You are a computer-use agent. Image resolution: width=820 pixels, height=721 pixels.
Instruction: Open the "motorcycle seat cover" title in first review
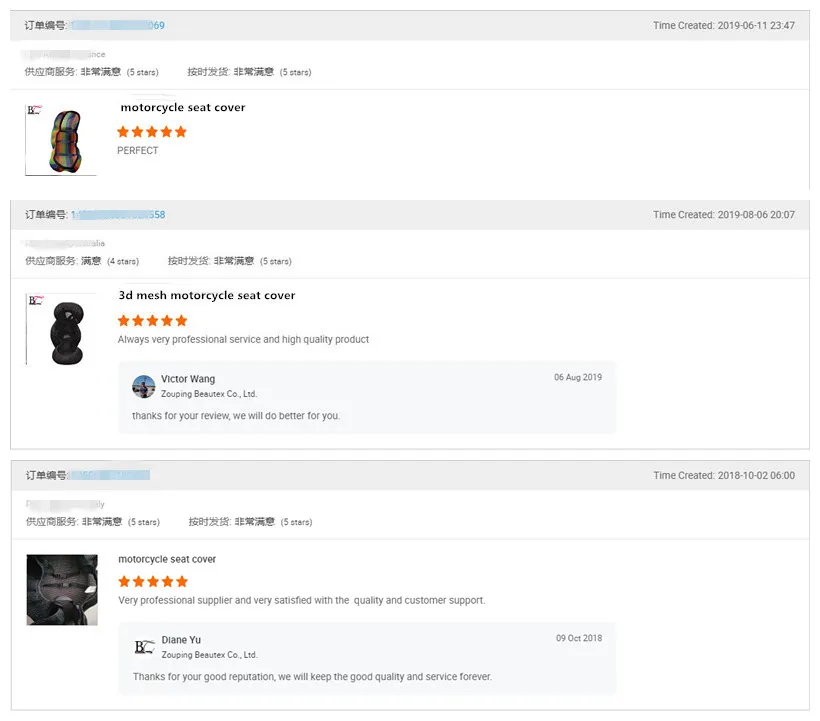[x=183, y=108]
